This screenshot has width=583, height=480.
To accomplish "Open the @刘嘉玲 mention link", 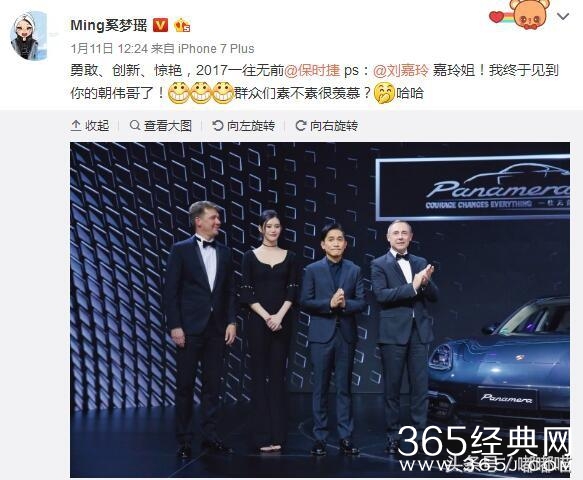I will point(400,70).
